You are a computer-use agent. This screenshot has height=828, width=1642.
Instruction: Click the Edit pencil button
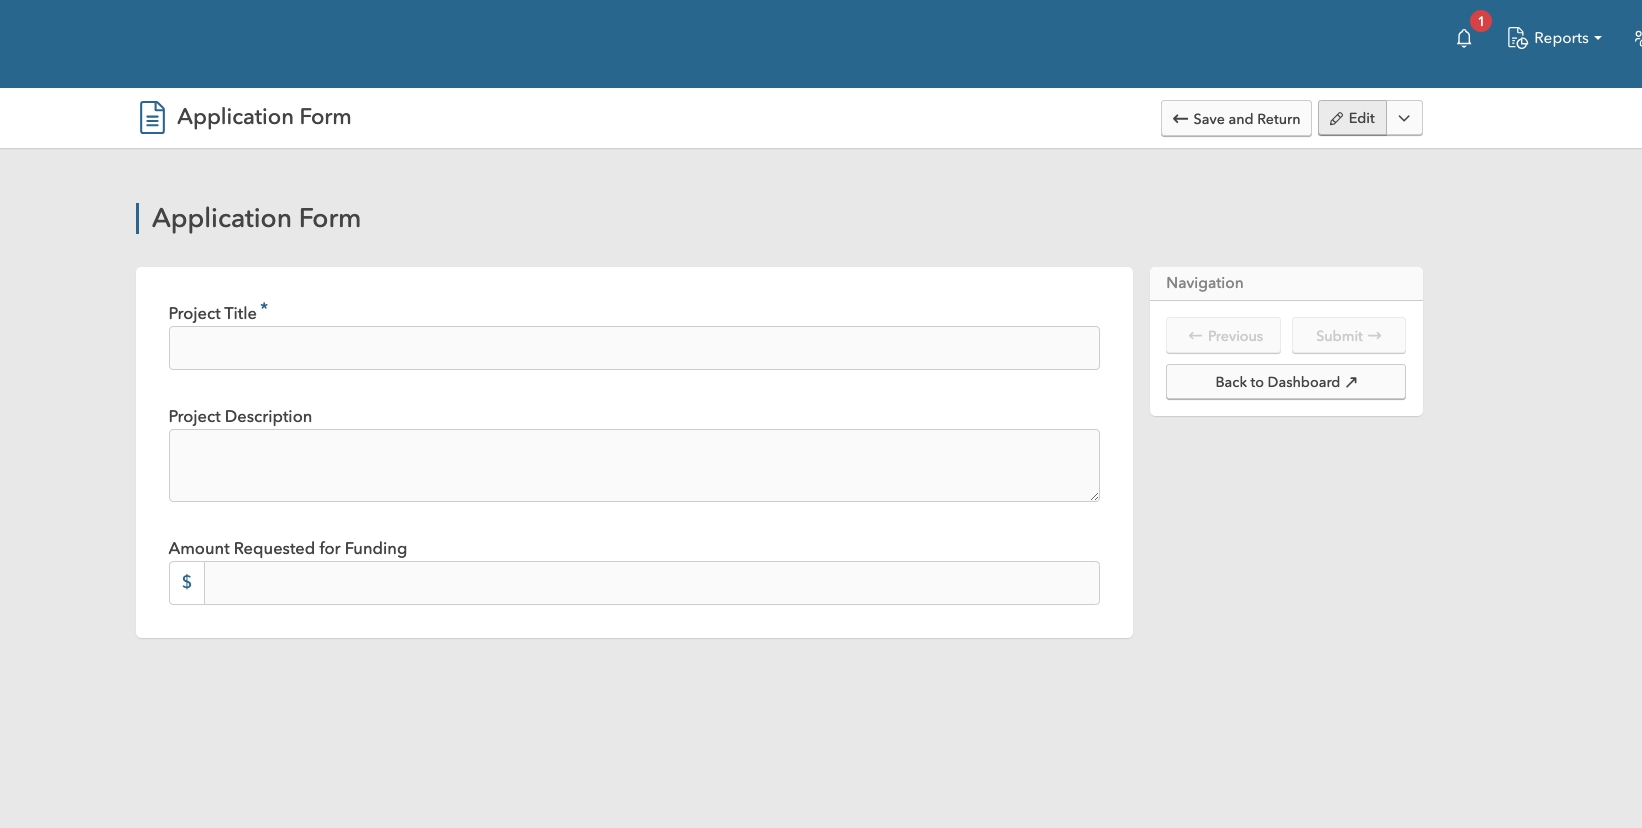point(1352,118)
